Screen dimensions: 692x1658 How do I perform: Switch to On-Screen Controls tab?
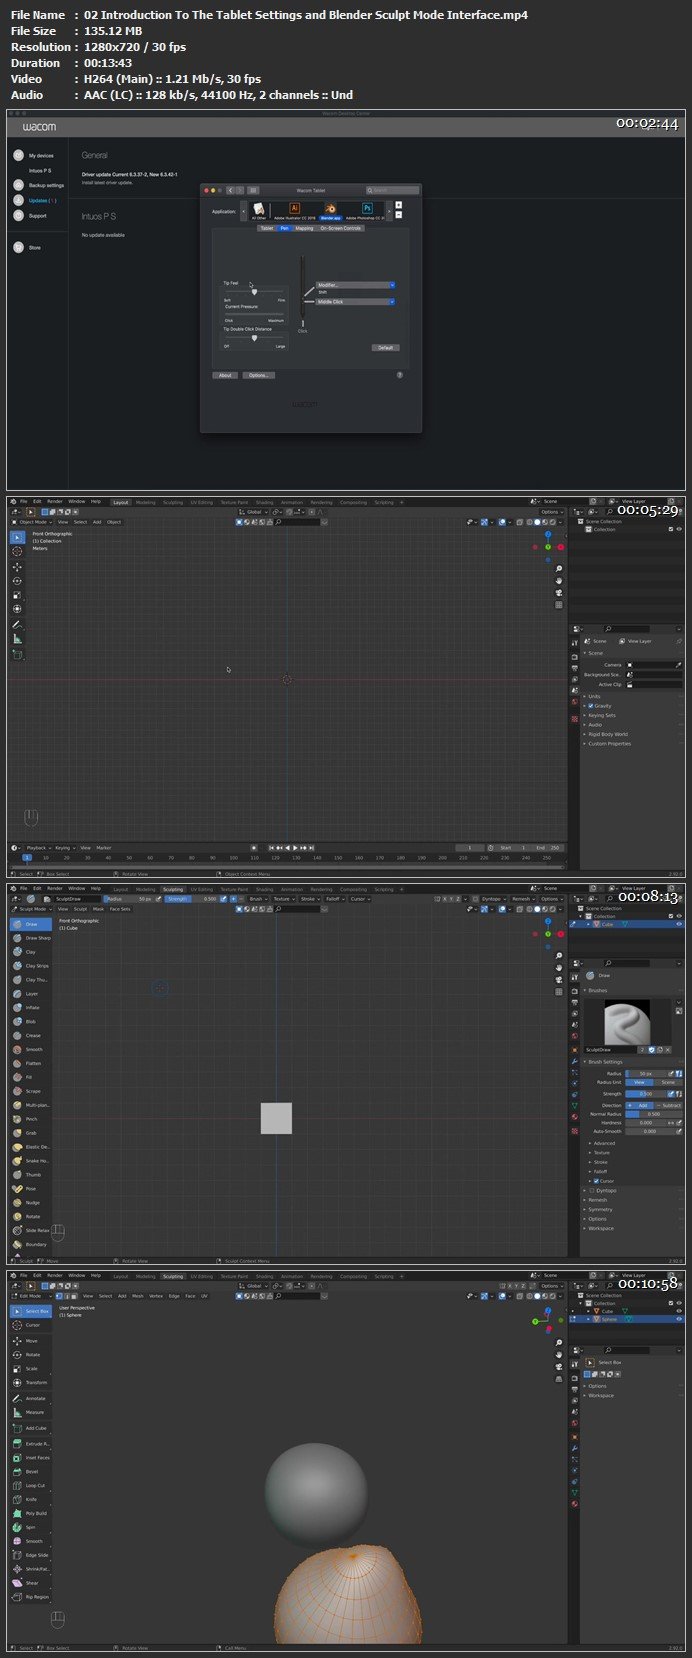341,228
